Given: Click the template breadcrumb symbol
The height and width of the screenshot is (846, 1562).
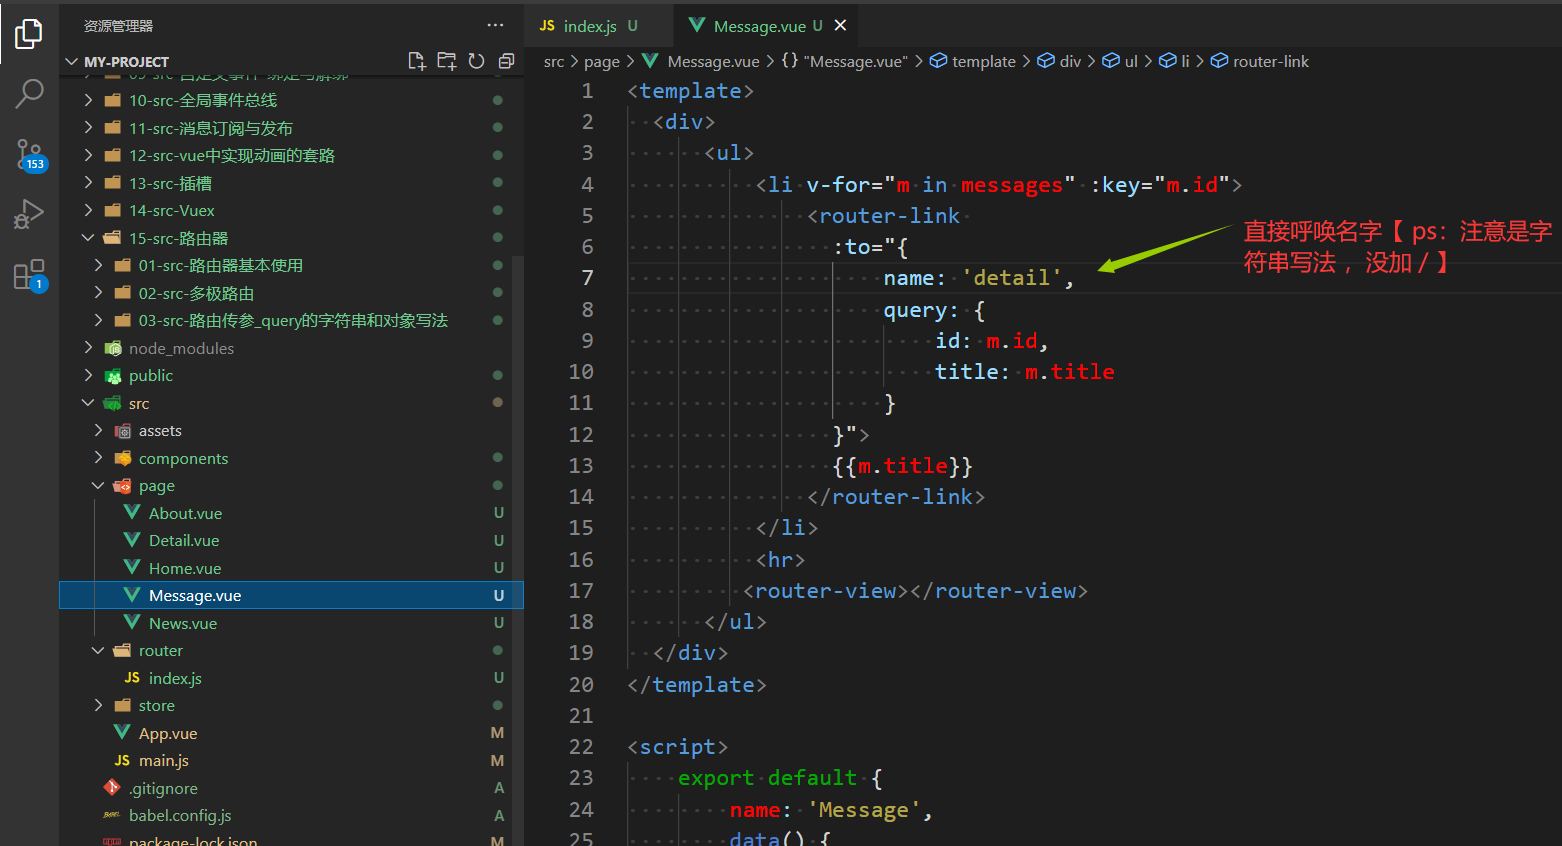Looking at the screenshot, I should pyautogui.click(x=973, y=61).
